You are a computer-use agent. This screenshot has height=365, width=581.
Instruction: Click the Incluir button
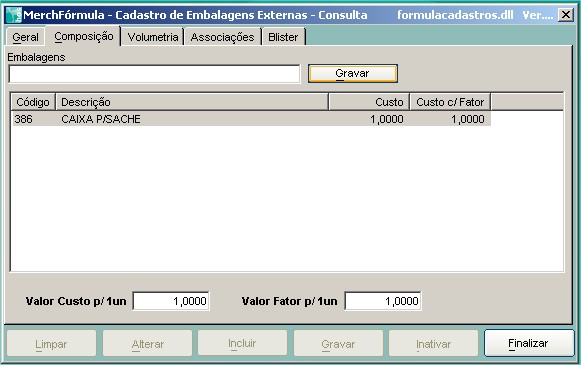pos(242,344)
